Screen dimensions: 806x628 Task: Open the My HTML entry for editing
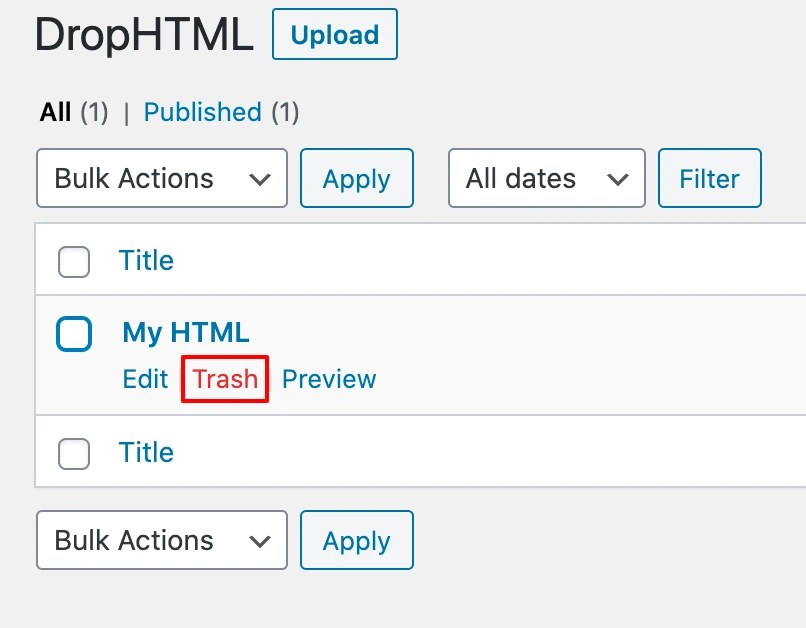(184, 332)
